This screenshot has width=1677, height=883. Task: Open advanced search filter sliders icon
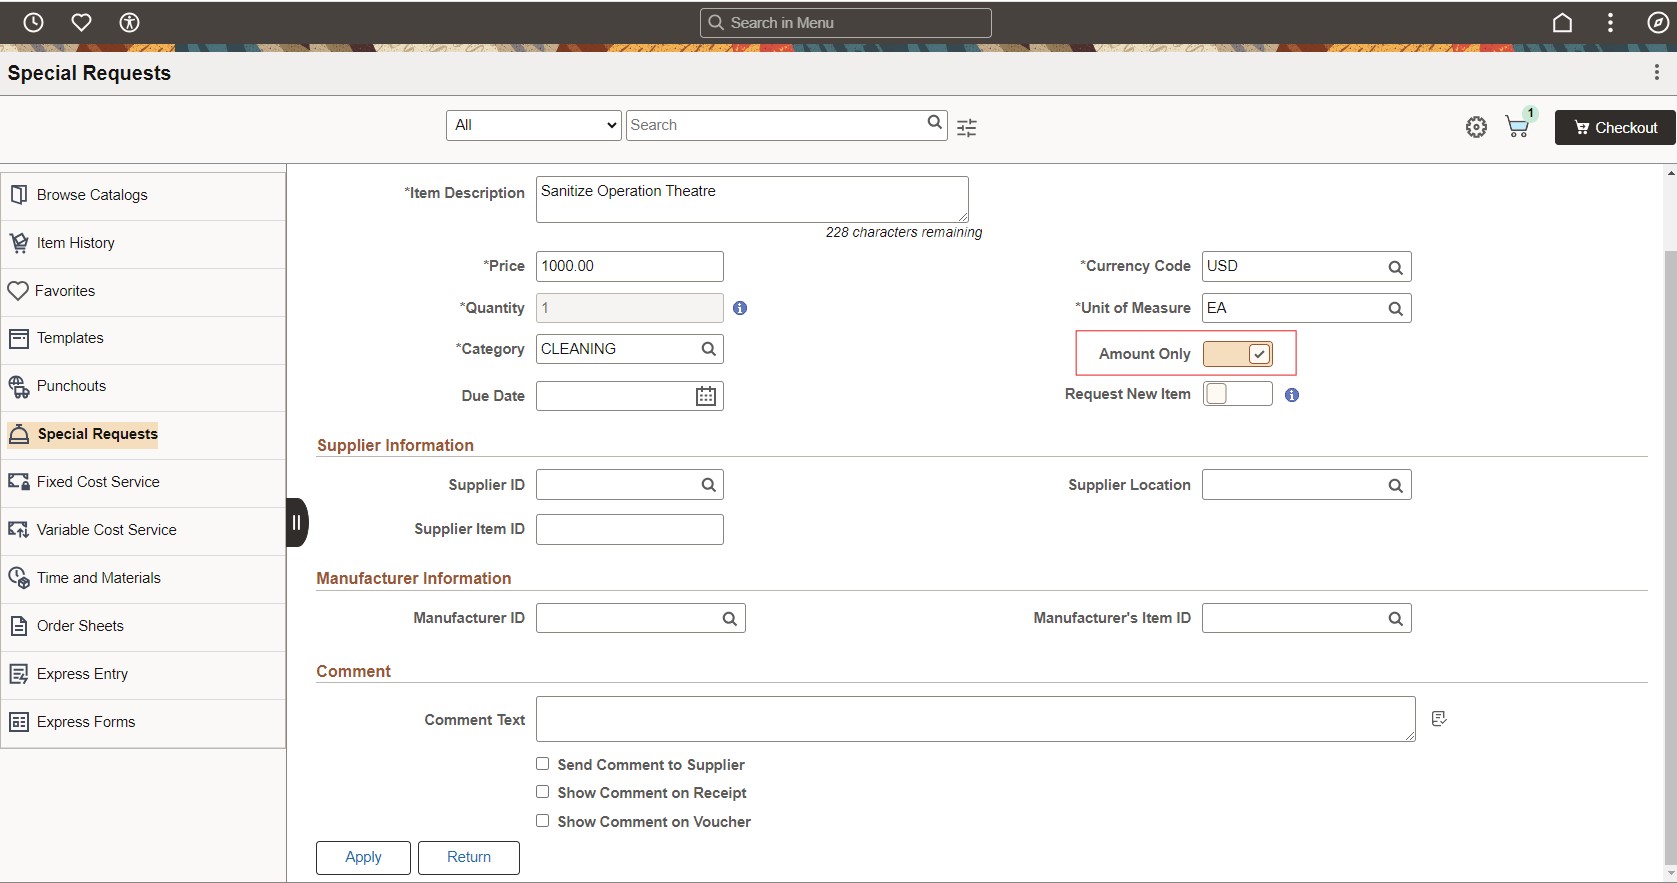click(966, 127)
